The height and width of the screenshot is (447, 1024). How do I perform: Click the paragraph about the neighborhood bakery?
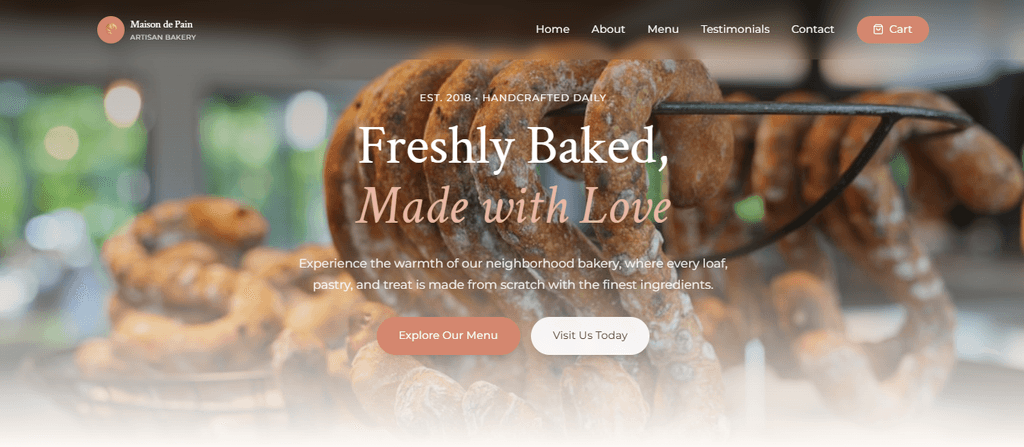[x=513, y=274]
